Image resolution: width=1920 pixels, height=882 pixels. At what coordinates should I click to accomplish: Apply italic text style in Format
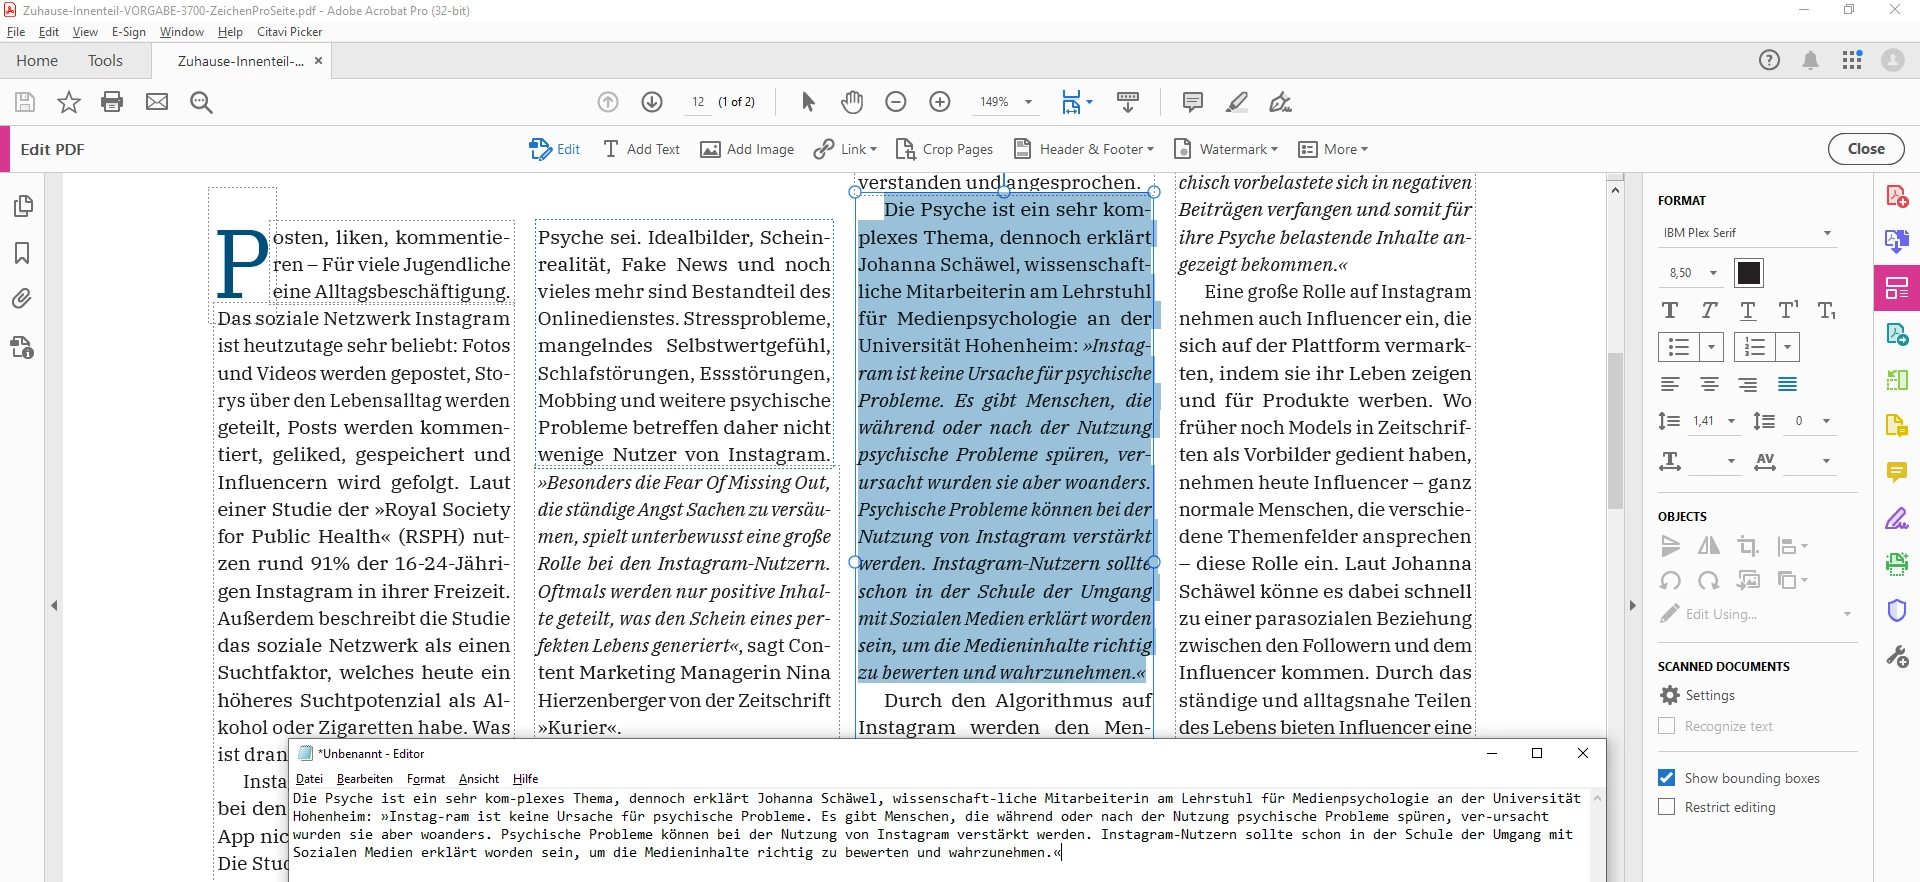tap(1709, 310)
